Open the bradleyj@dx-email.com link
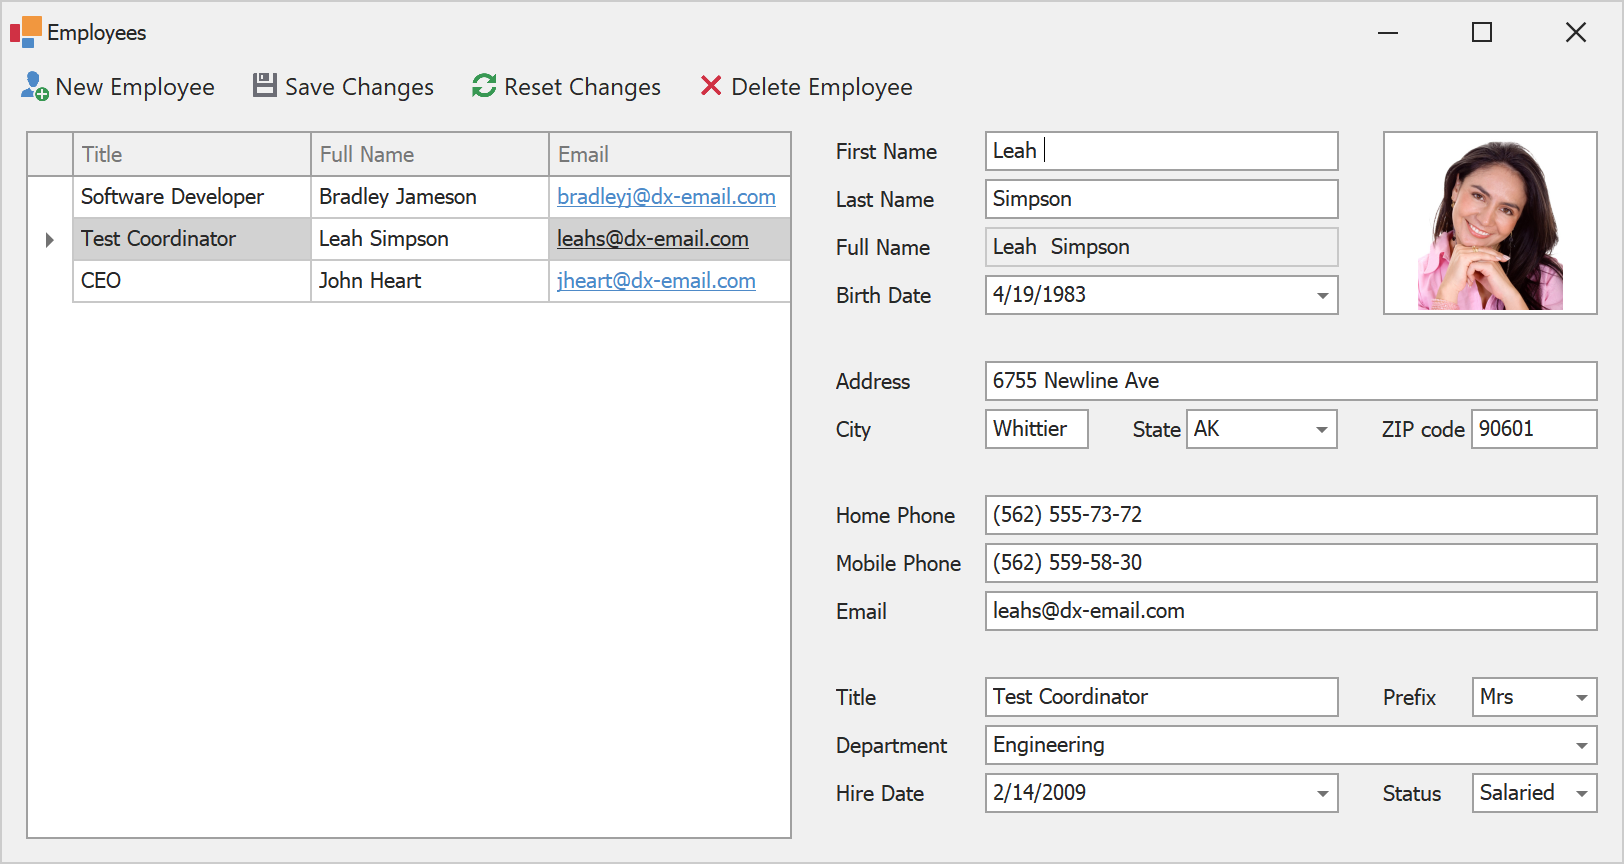 666,197
